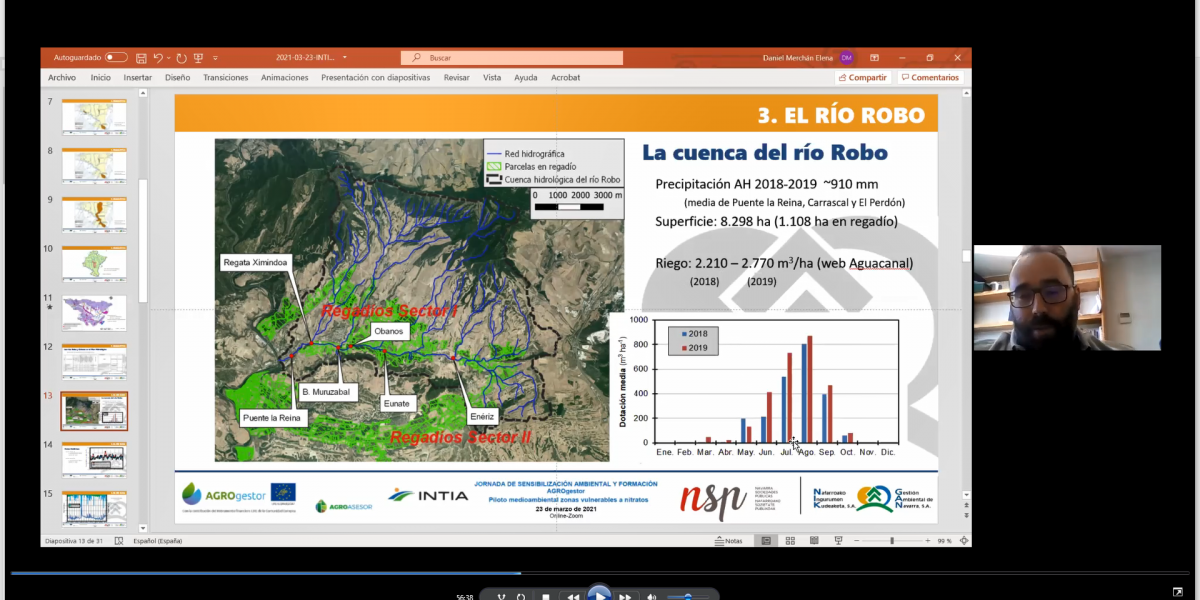Click La cuenca del río Robo heading
1200x600 pixels.
click(x=765, y=153)
